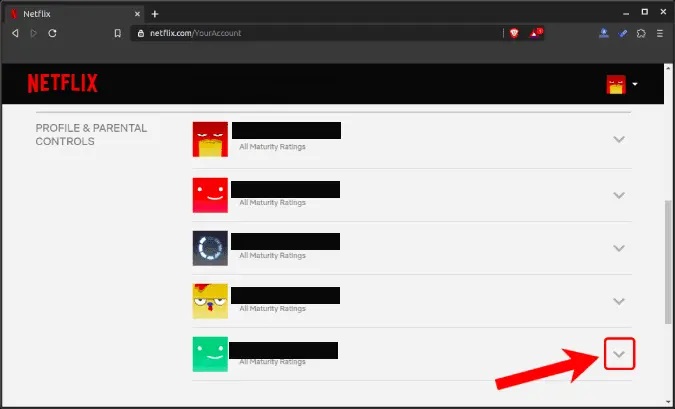Image resolution: width=675 pixels, height=409 pixels.
Task: Expand the first red angry profile
Action: coord(619,139)
